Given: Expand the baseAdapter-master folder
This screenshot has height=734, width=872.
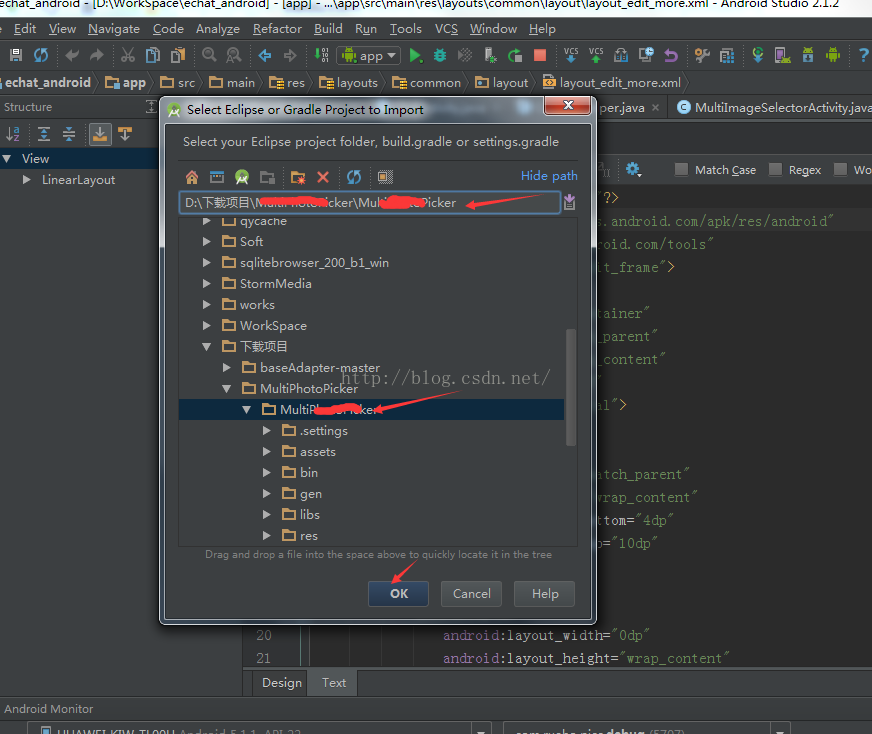Looking at the screenshot, I should coord(226,368).
